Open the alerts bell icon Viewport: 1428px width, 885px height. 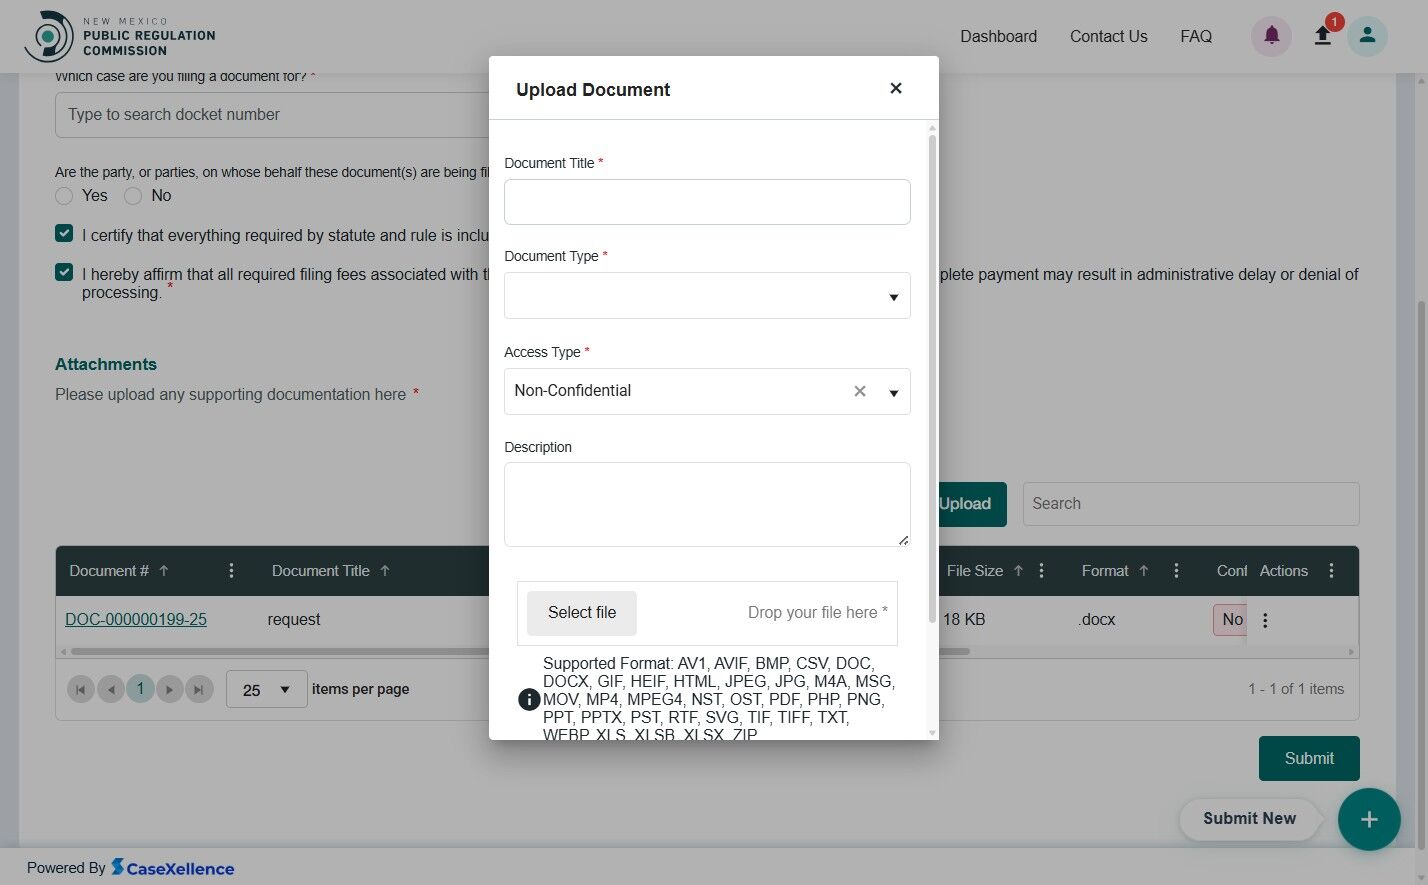click(x=1271, y=36)
